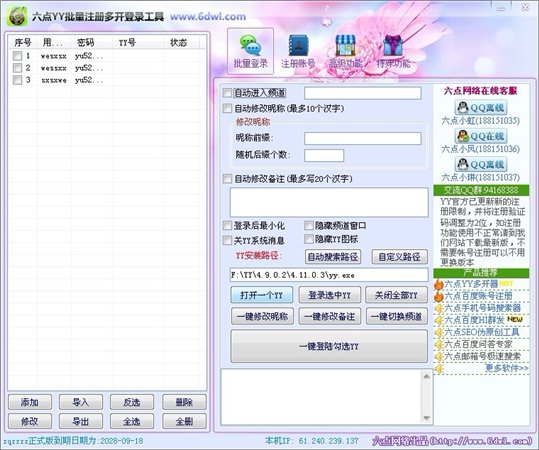Image resolution: width=539 pixels, height=450 pixels.
Task: Click log box scroll up arrow
Action: 427,376
